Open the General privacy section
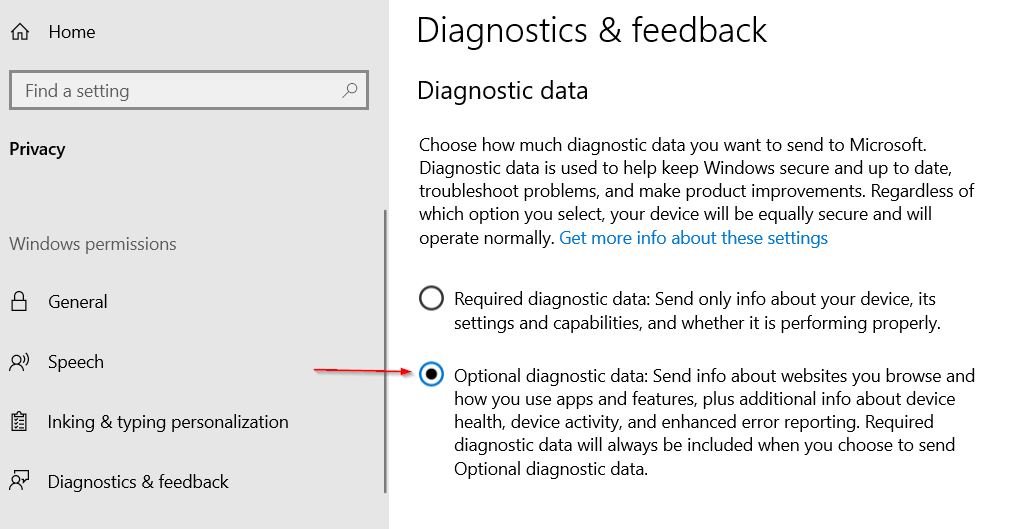 78,302
